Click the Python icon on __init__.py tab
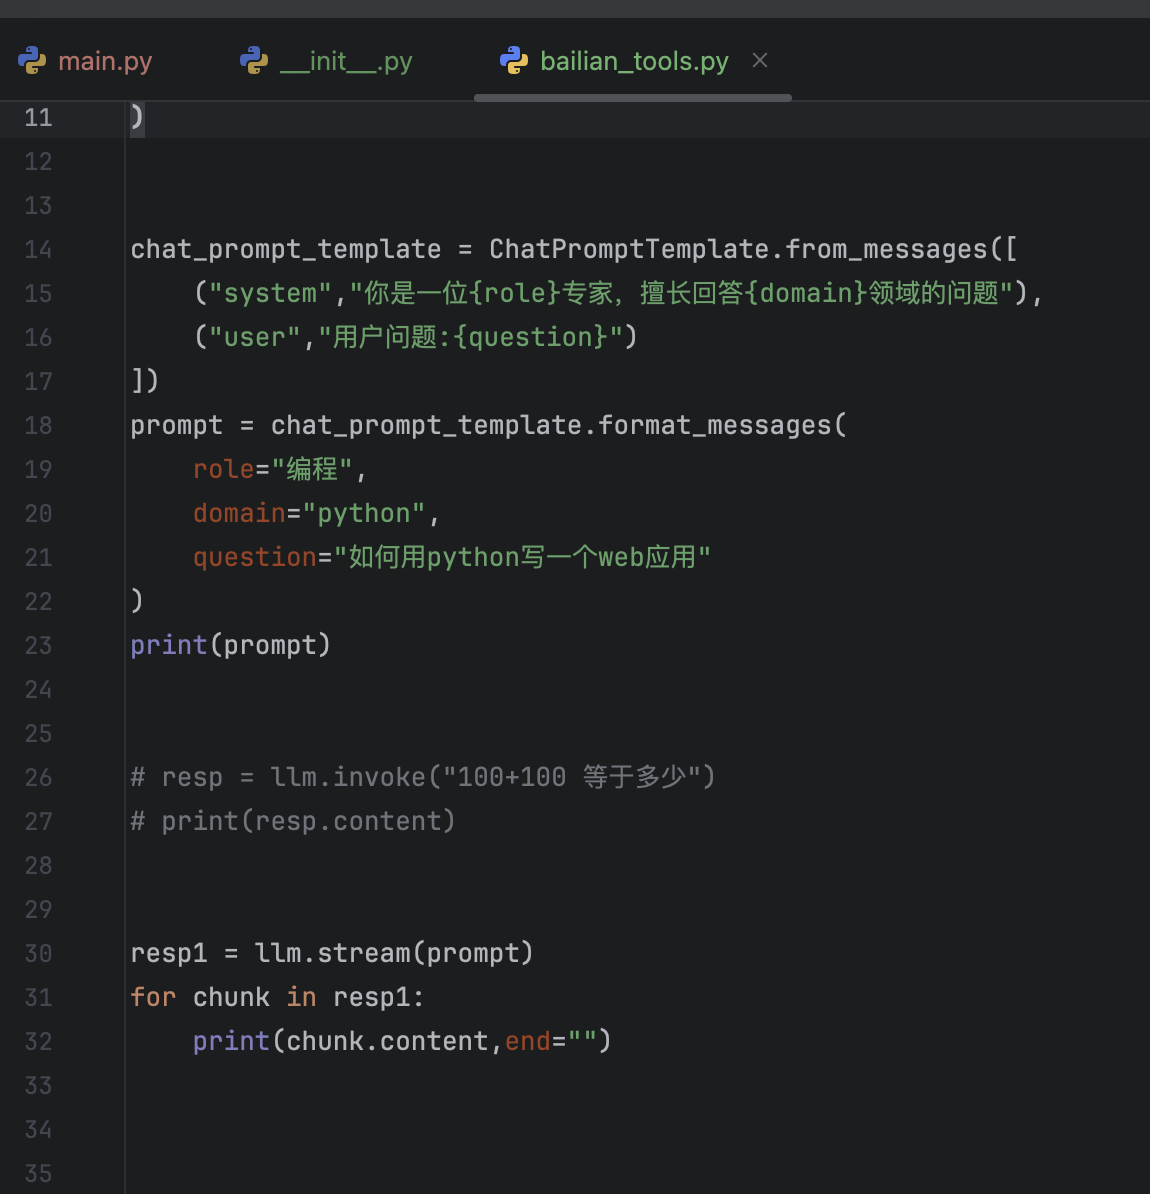The height and width of the screenshot is (1194, 1150). coord(254,61)
